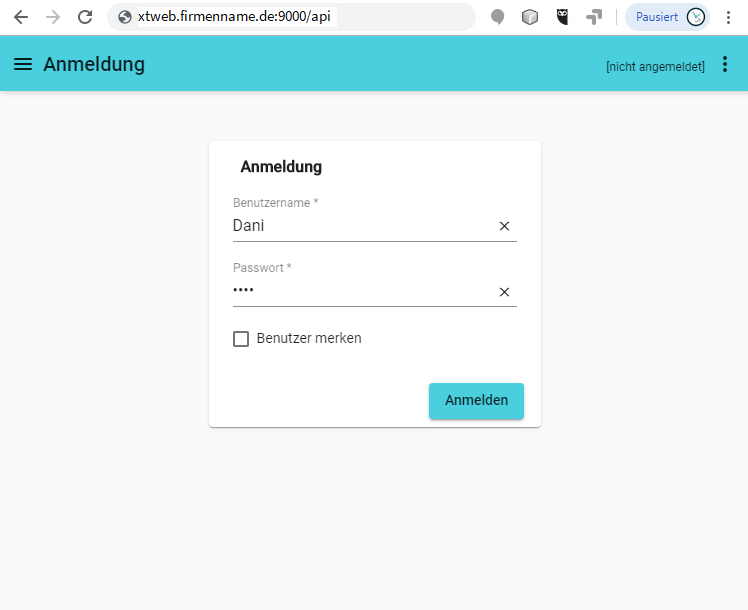
Task: Open the app header three-dot menu
Action: tap(725, 64)
